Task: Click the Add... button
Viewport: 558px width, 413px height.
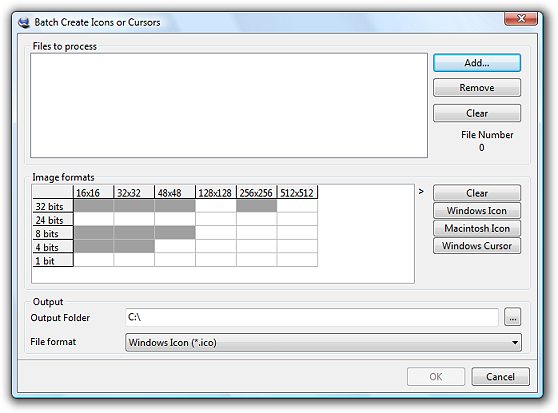Action: tap(477, 63)
